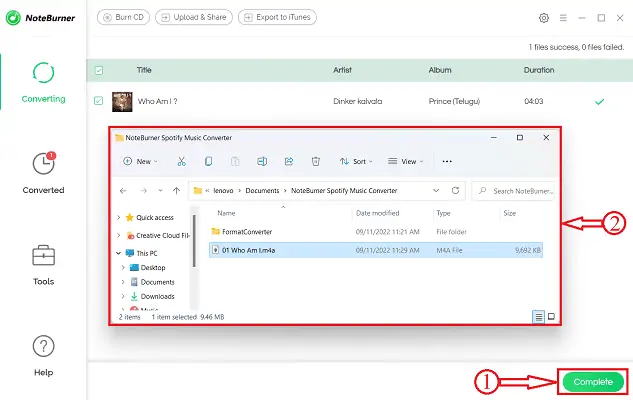Open the Tools section in sidebar

[x=43, y=265]
